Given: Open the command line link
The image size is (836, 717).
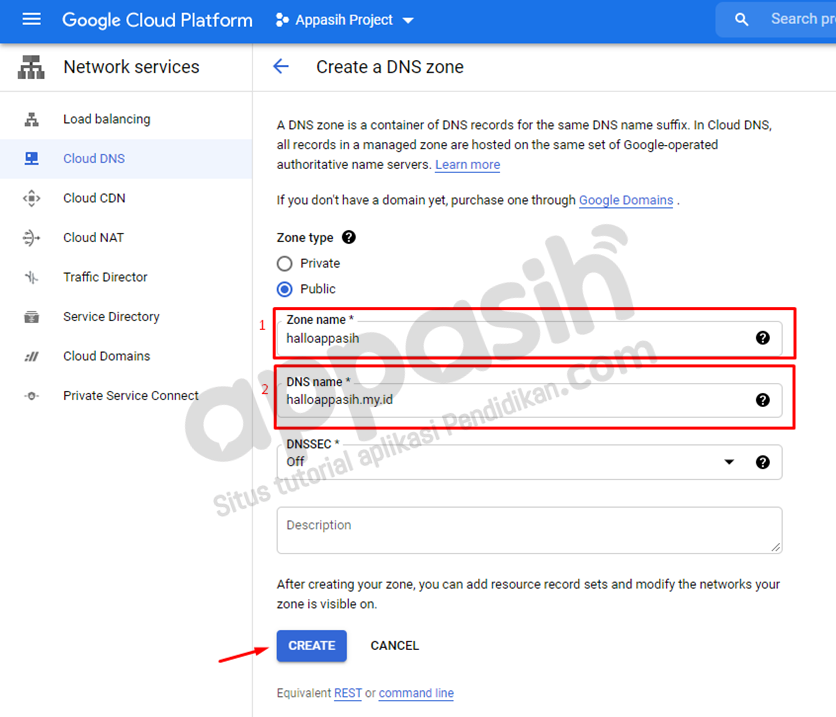Looking at the screenshot, I should coord(416,693).
